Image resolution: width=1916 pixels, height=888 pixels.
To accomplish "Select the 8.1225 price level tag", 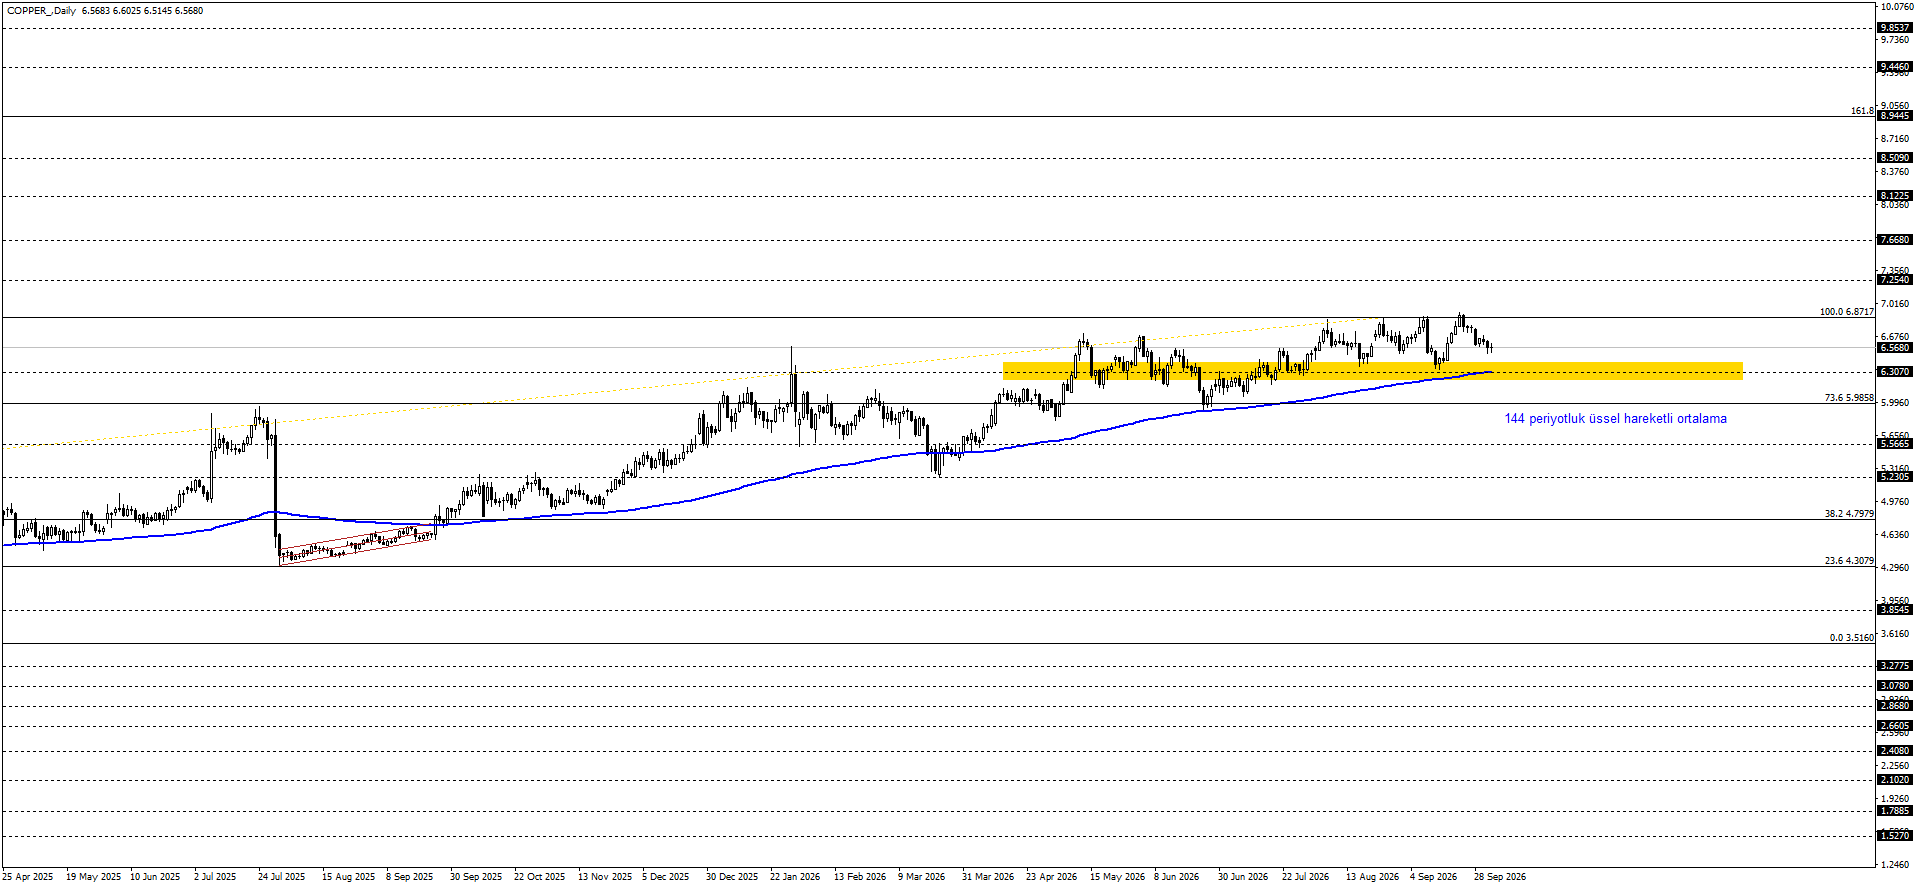I will [x=1895, y=196].
